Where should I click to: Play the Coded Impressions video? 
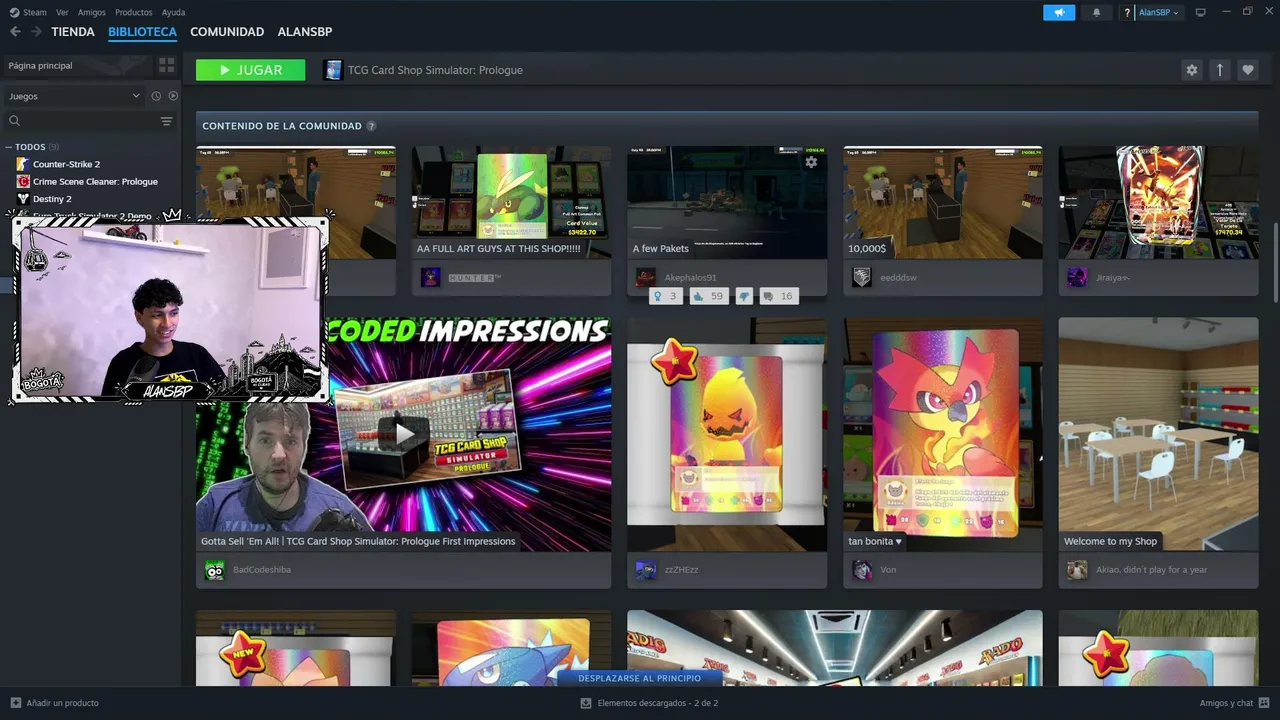pos(404,433)
